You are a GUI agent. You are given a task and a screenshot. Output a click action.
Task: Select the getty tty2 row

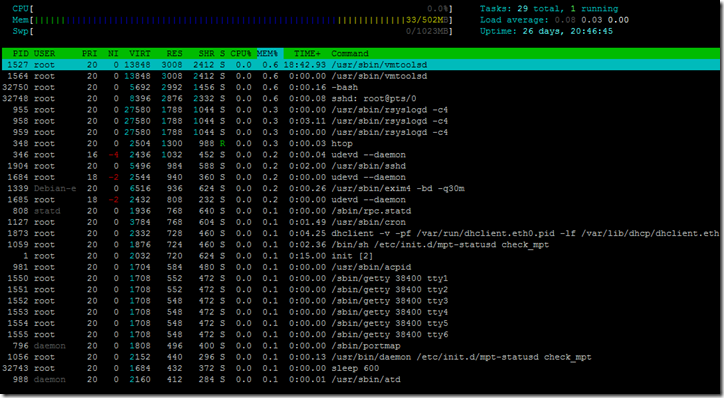[x=361, y=289]
